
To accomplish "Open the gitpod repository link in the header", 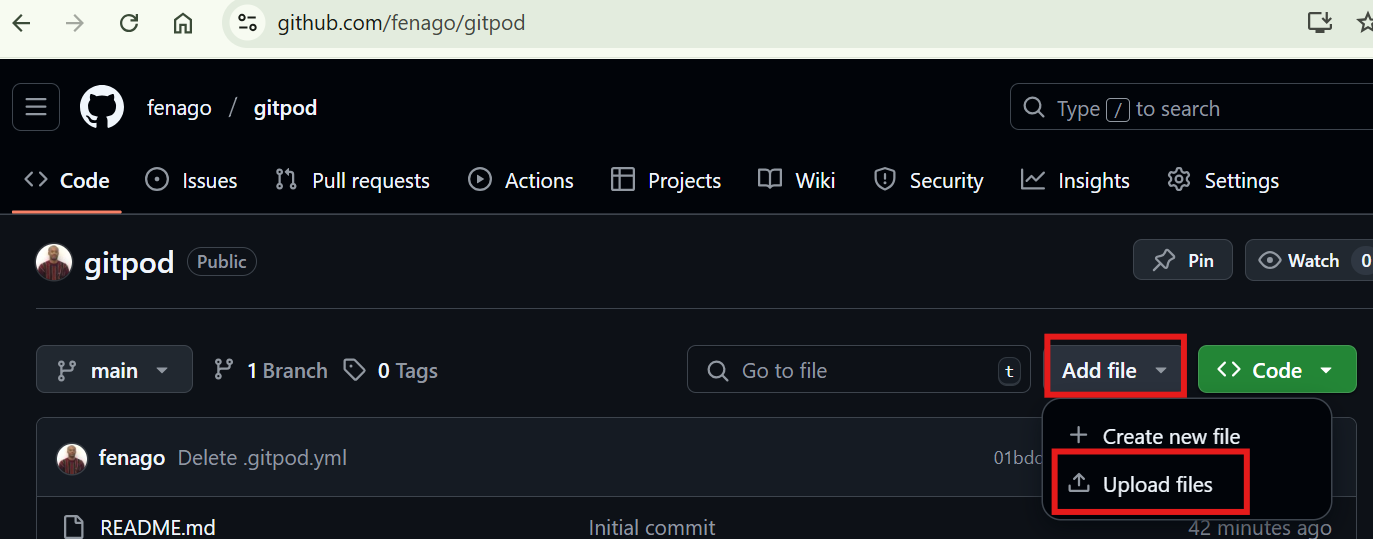I will tap(285, 108).
